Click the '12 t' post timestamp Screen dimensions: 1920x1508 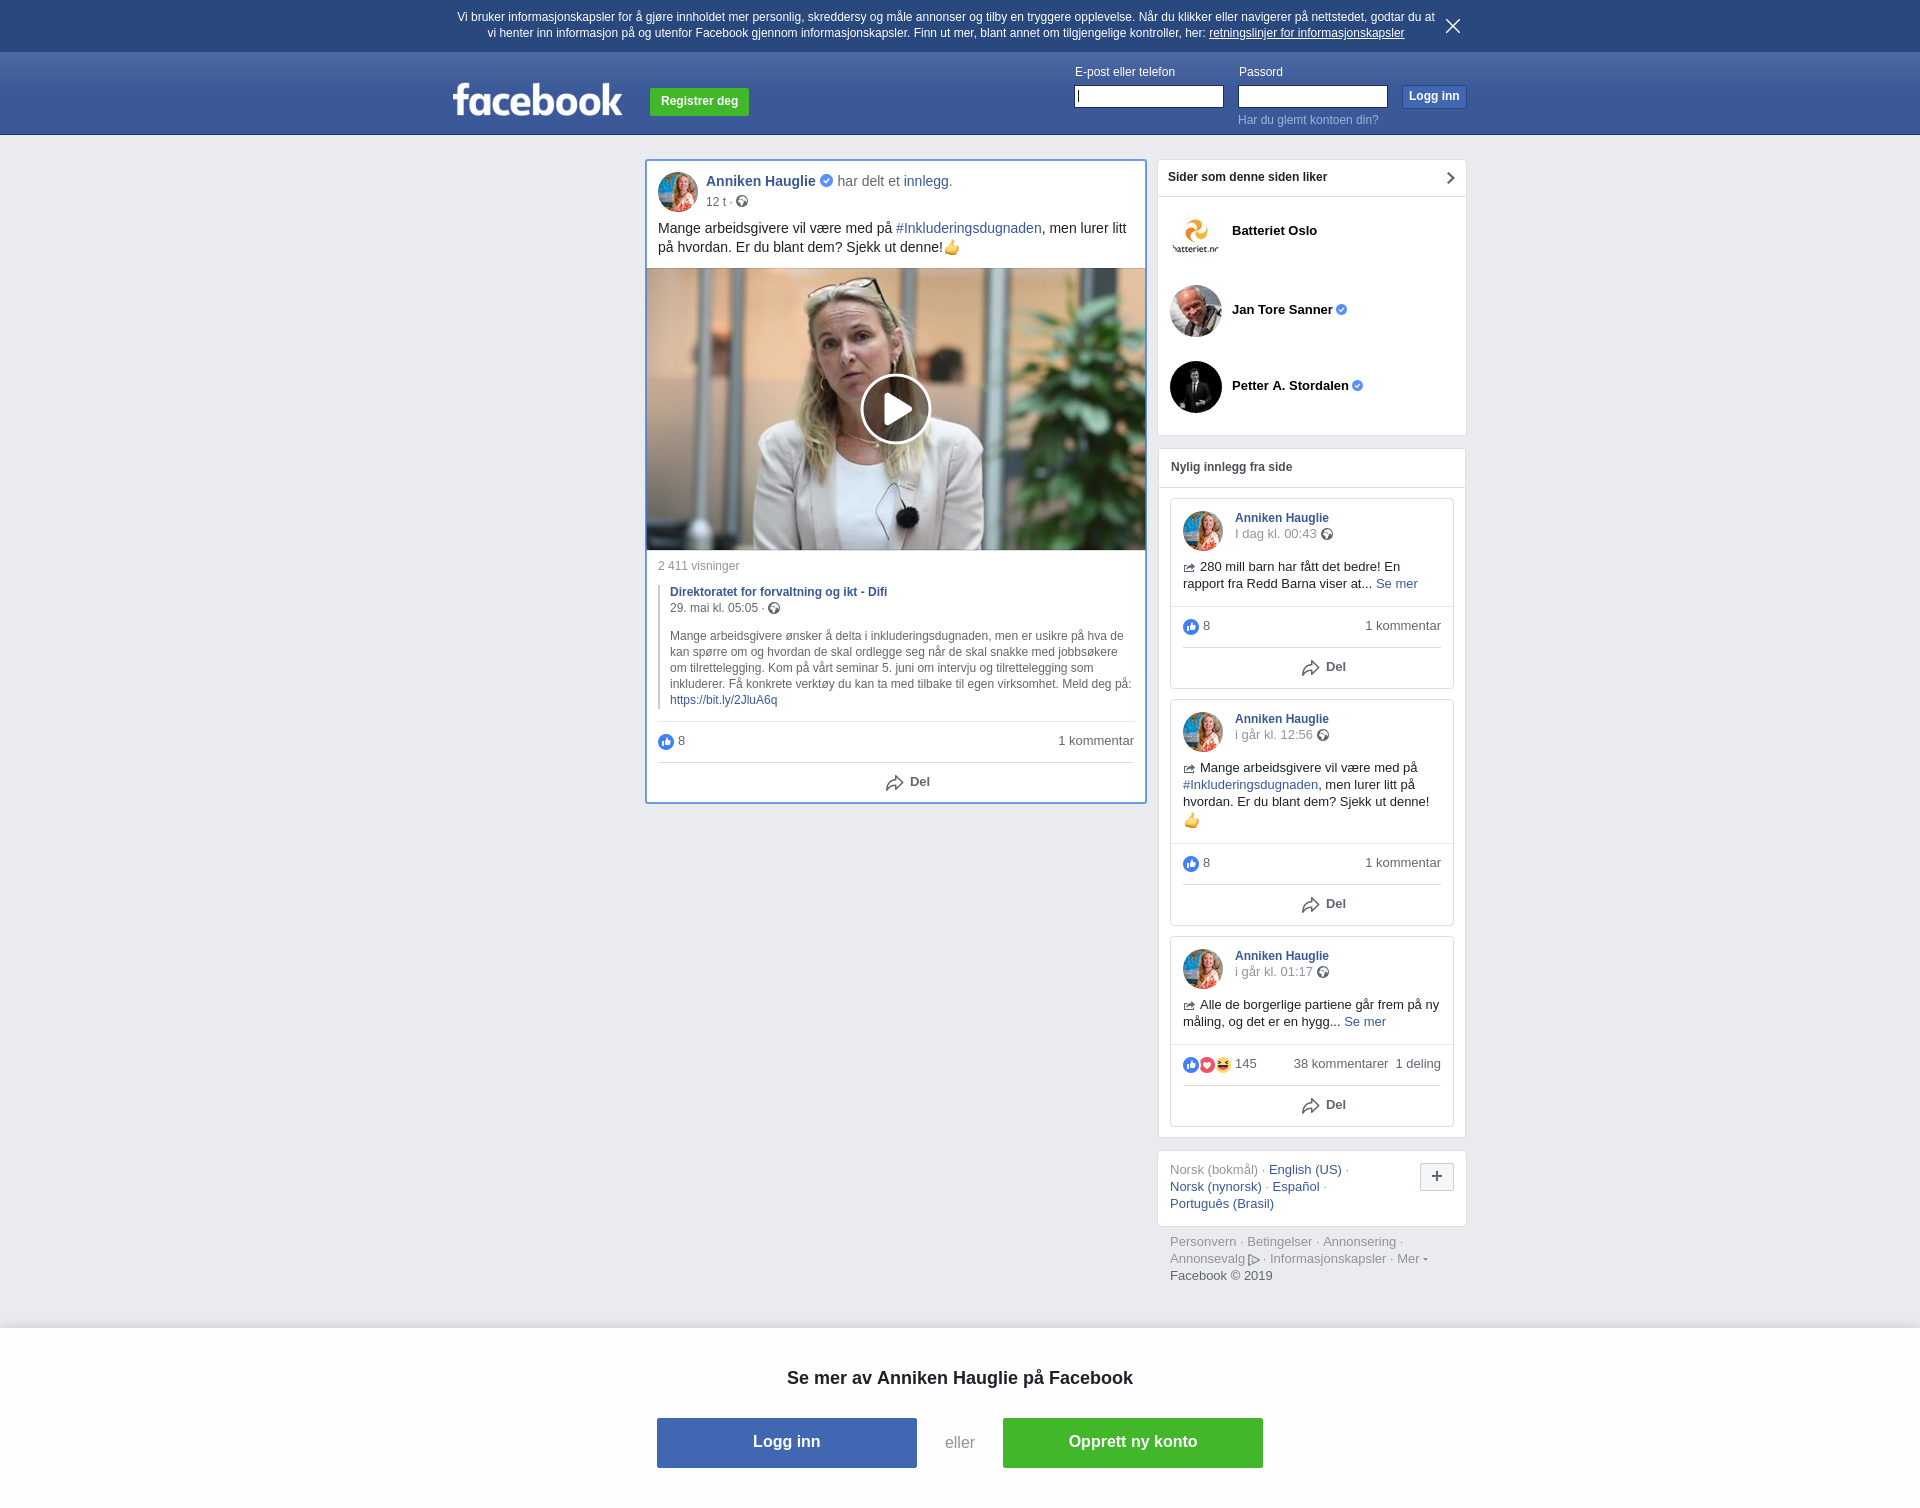pyautogui.click(x=716, y=202)
